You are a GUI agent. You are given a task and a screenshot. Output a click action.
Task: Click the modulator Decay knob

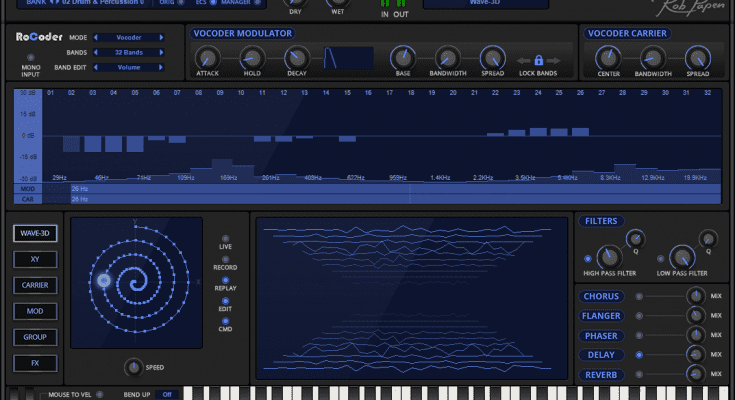(297, 59)
